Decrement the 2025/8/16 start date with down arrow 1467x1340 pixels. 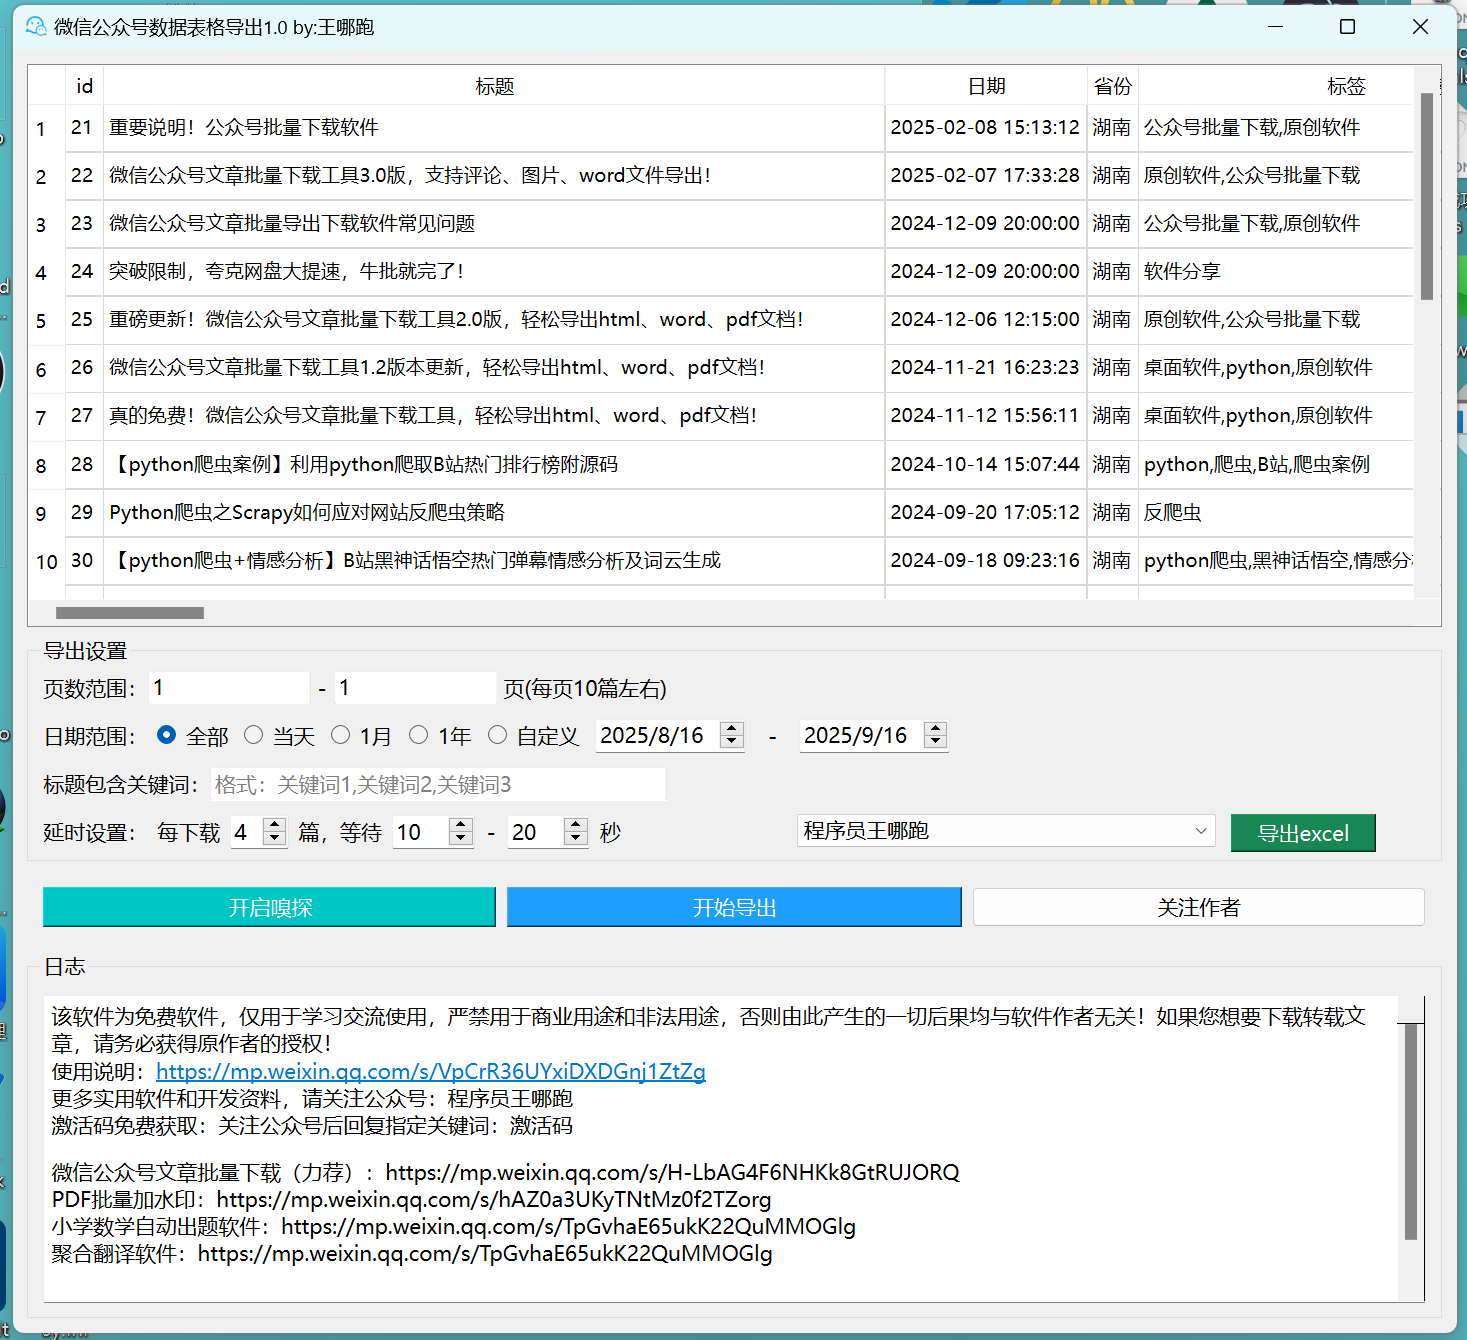(x=732, y=743)
